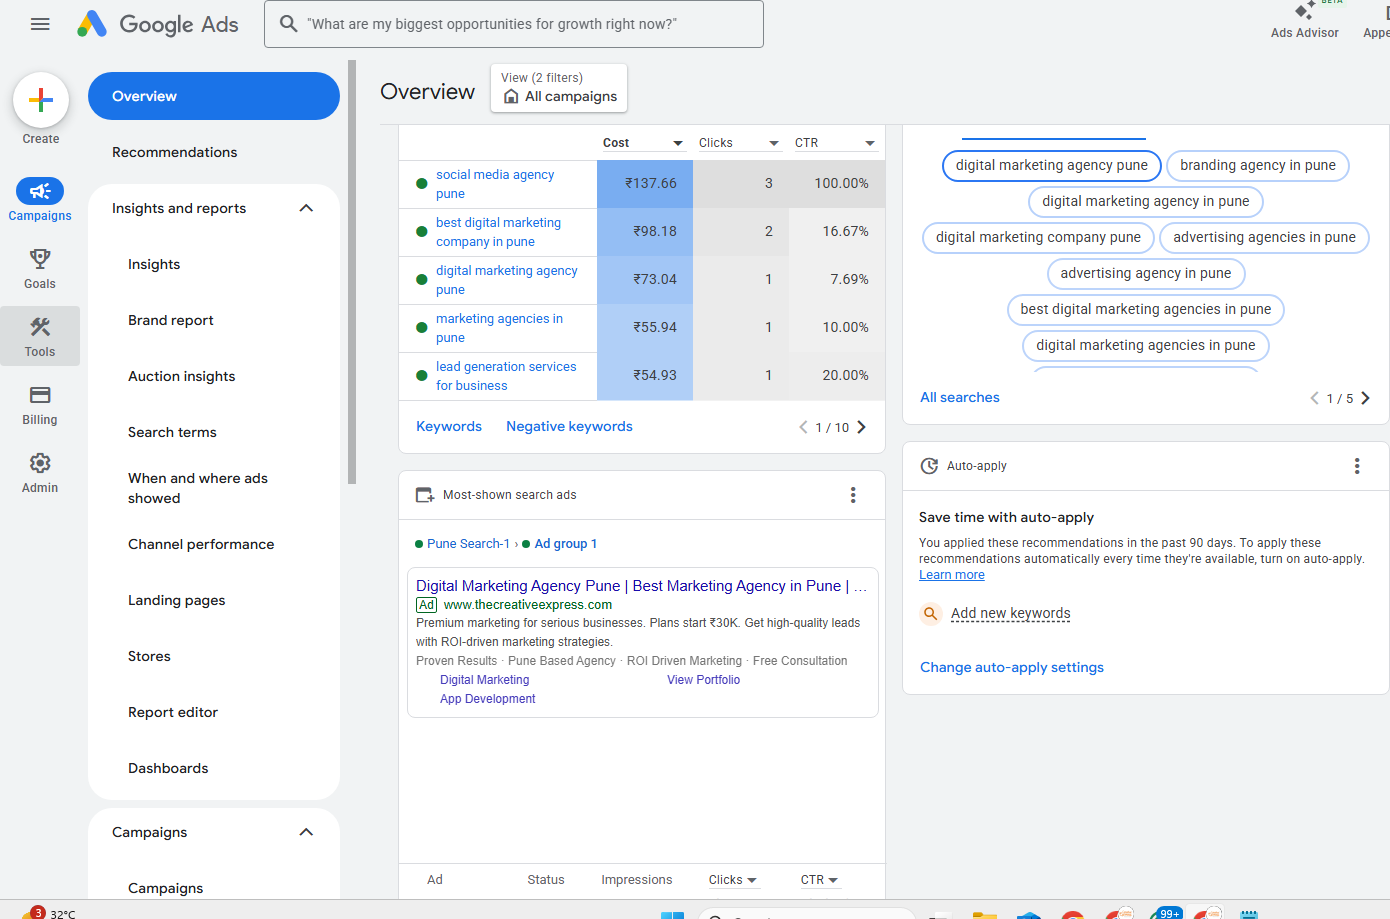Click the search magnifier icon
This screenshot has width=1390, height=919.
tap(288, 23)
